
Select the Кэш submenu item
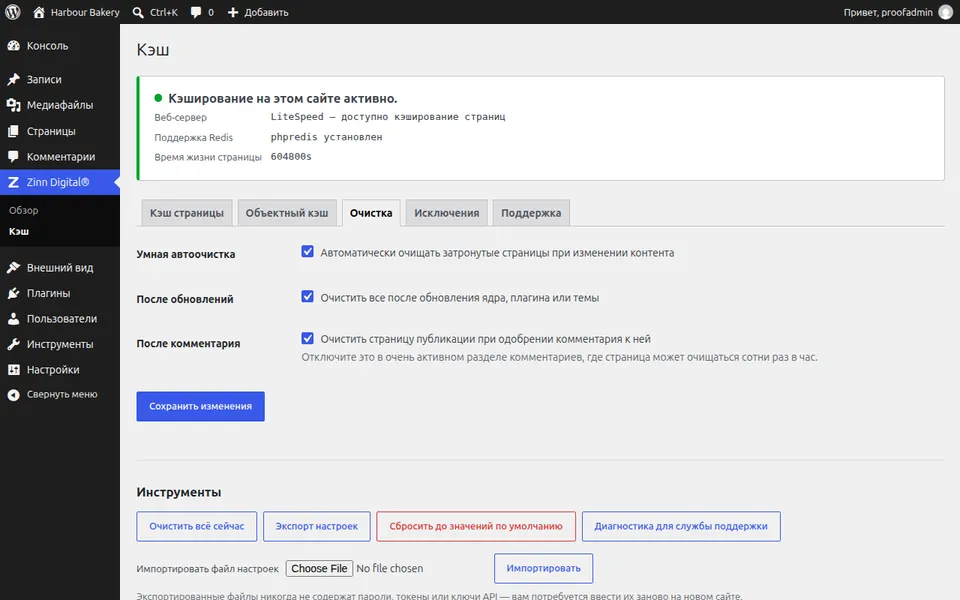point(19,231)
